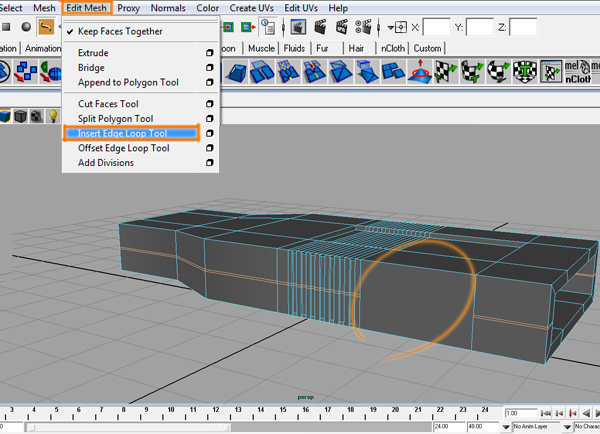
Task: Open the Normals menu
Action: 168,8
